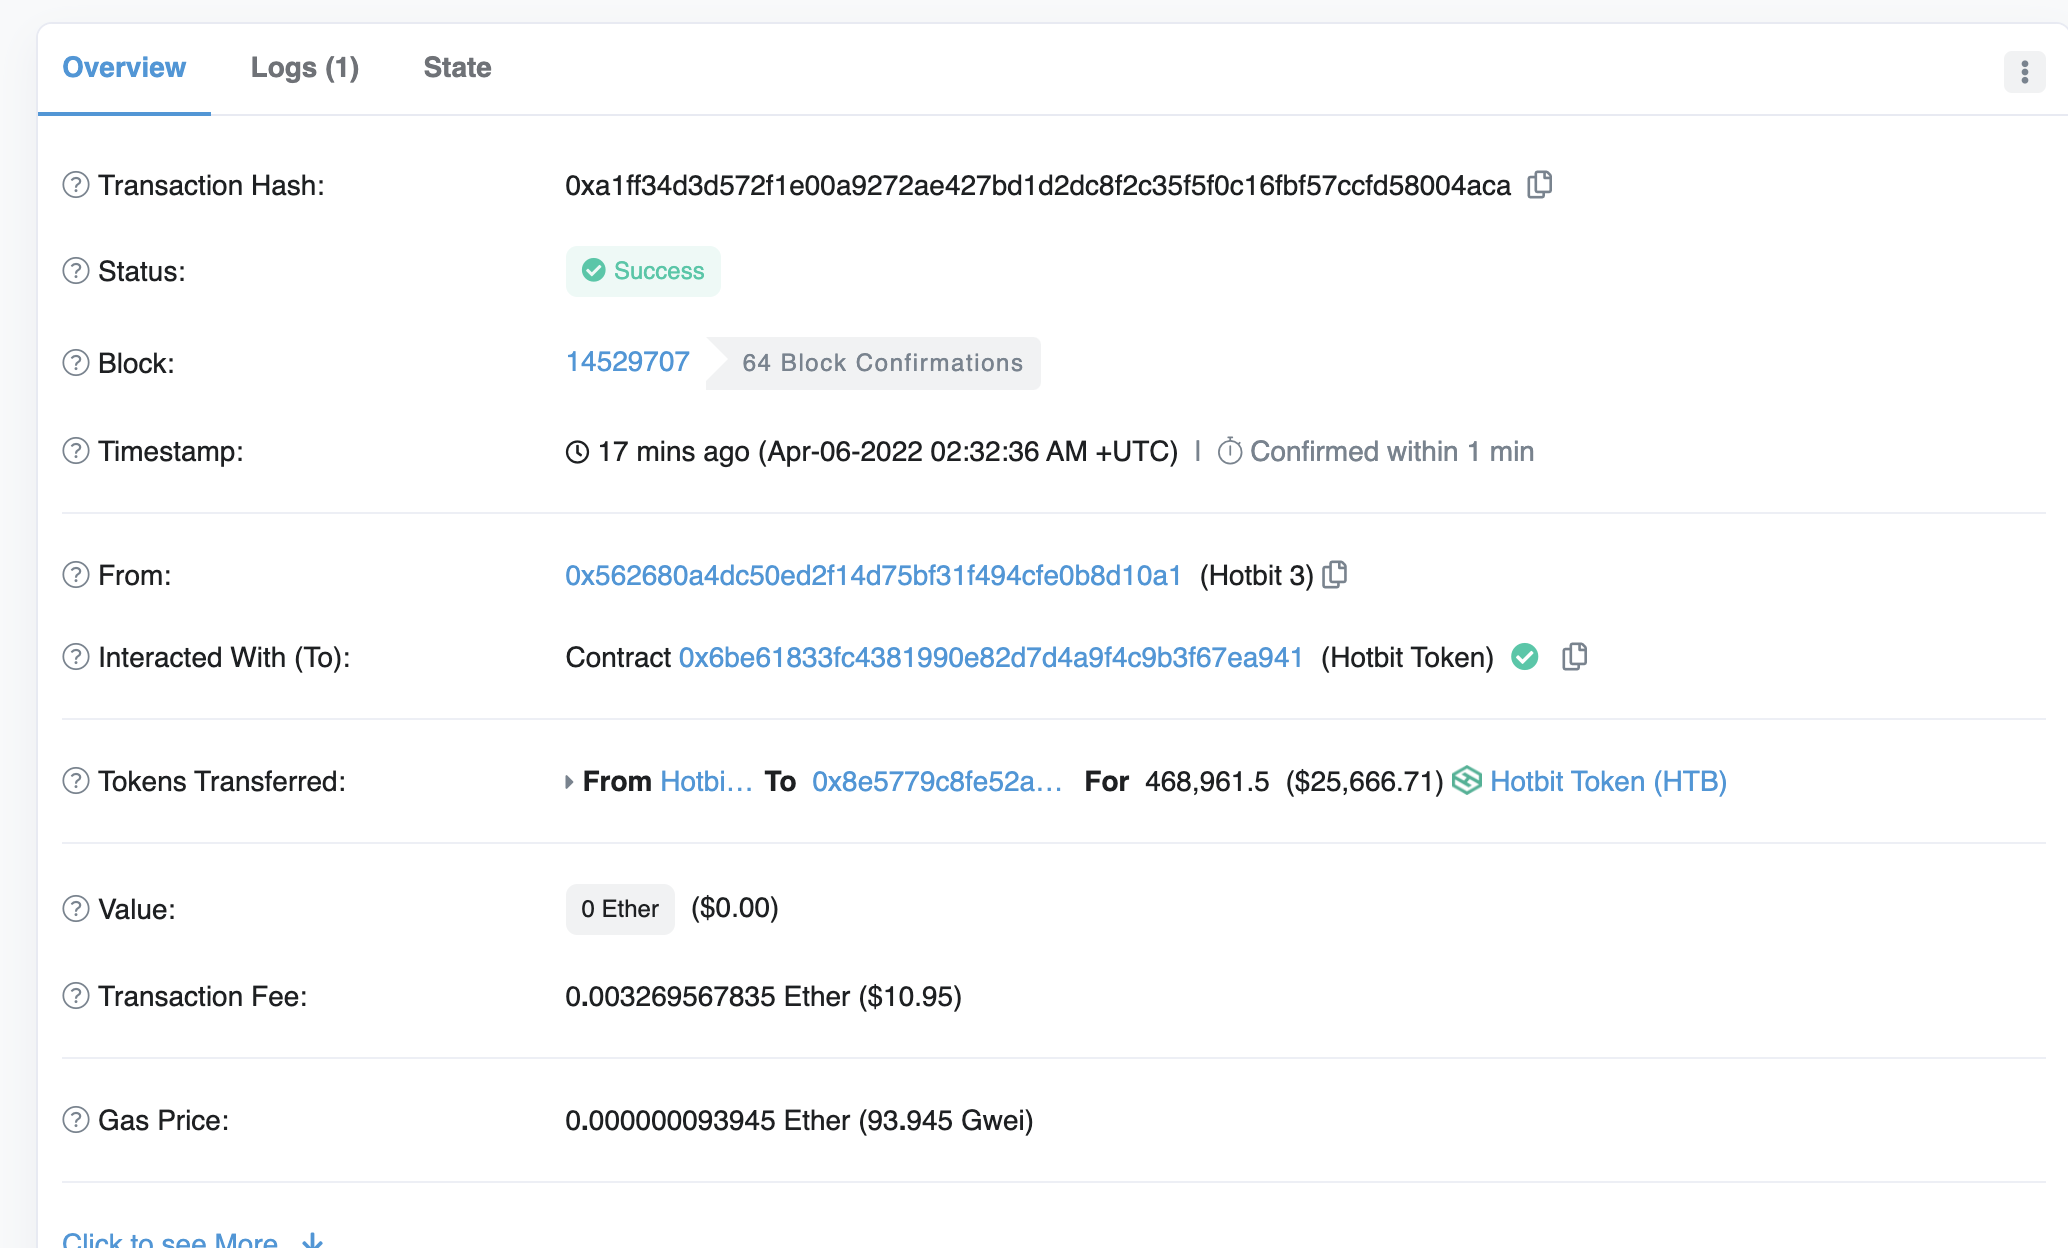Screen dimensions: 2068x1248
Task: Expand the token transfer details triangle
Action: 568,781
